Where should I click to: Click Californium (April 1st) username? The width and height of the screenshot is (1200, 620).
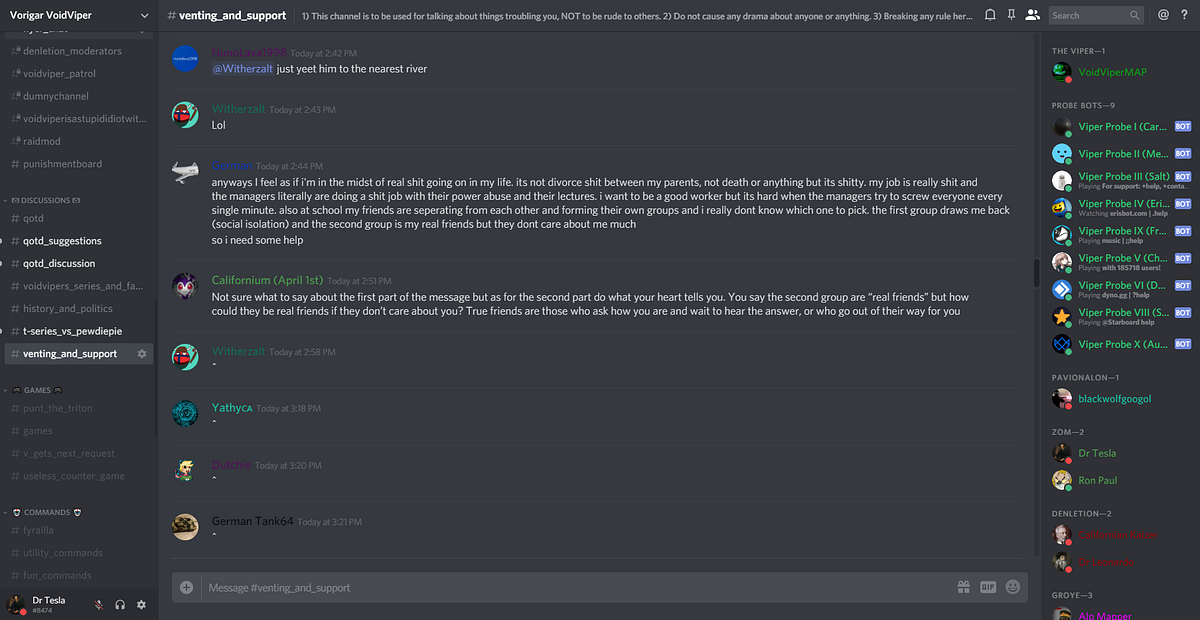tap(267, 281)
